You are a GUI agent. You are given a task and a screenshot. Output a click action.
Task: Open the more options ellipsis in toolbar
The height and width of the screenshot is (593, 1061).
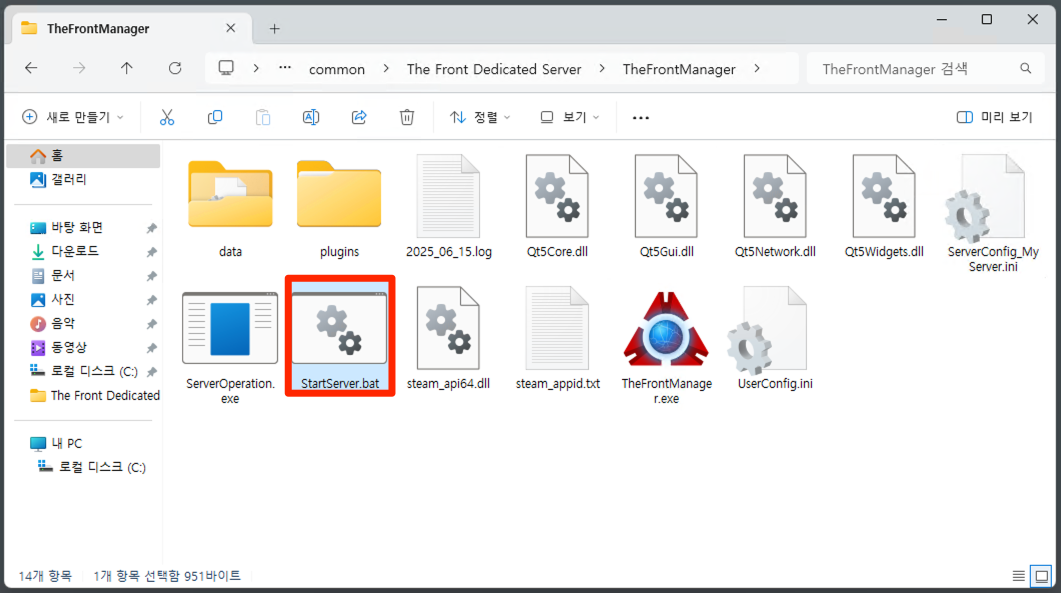641,117
